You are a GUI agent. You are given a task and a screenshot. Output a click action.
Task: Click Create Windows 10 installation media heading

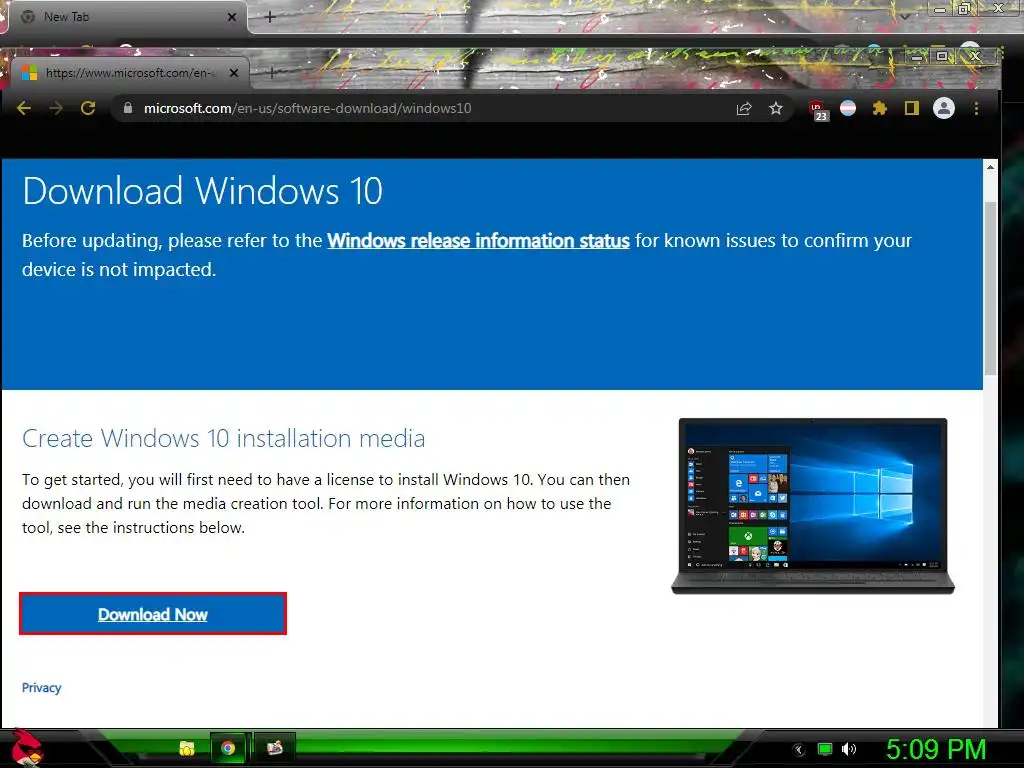[223, 438]
